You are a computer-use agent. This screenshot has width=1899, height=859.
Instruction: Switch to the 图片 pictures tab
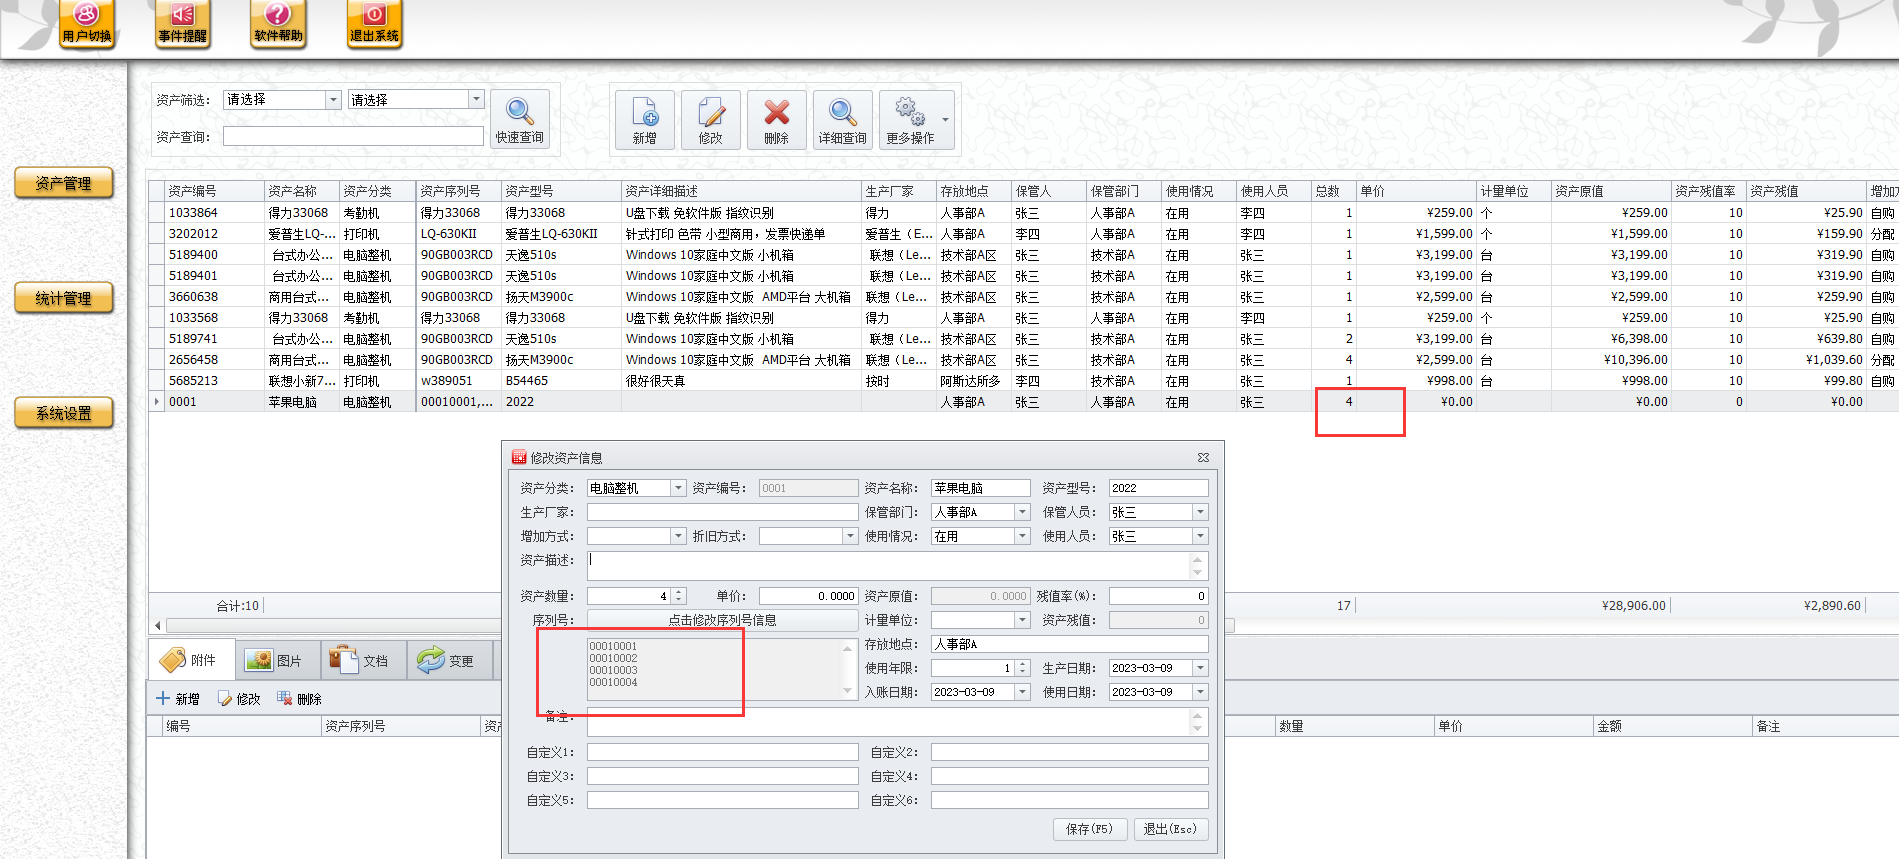click(x=277, y=661)
